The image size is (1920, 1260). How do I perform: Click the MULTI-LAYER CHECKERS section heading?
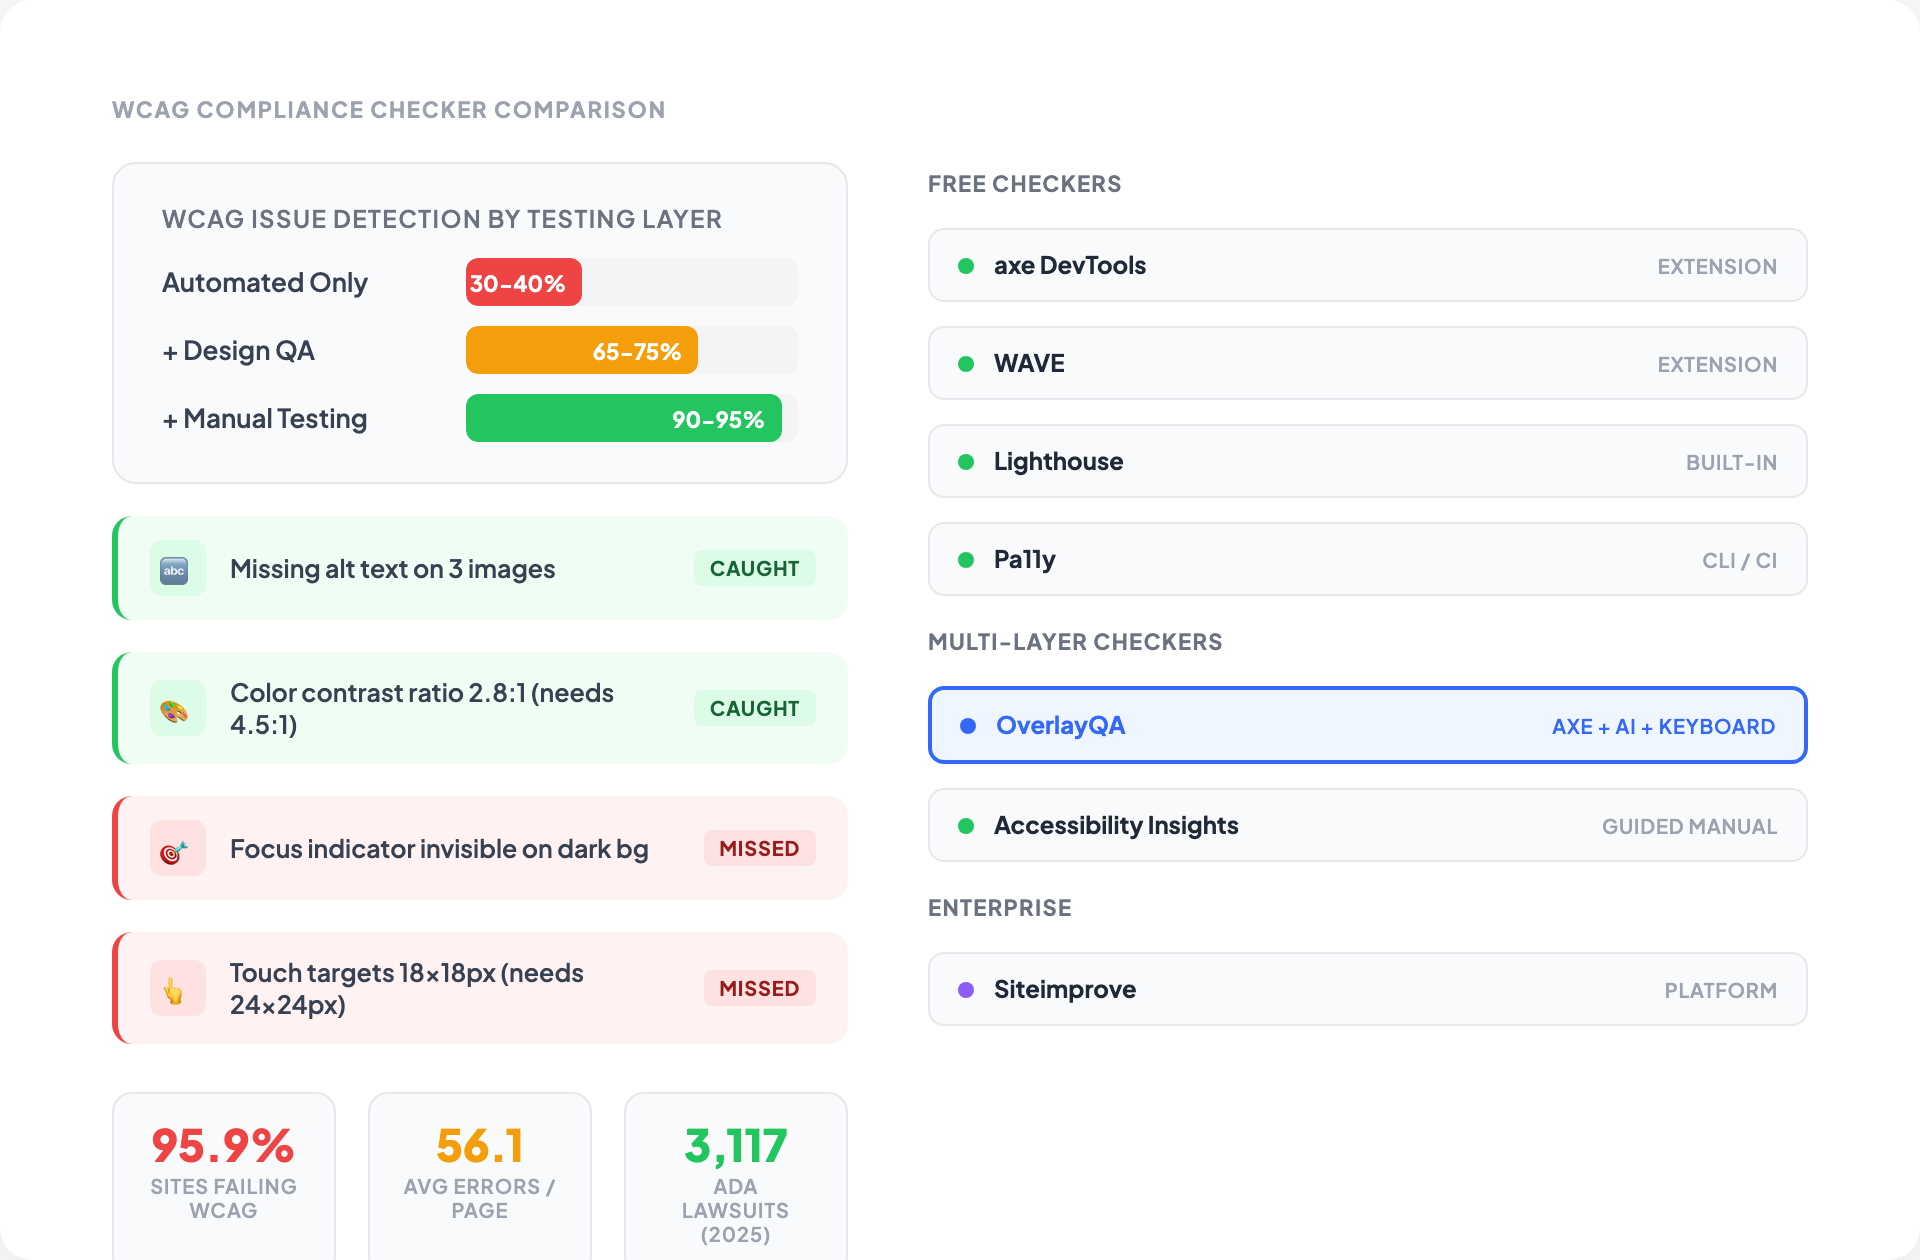tap(1075, 642)
